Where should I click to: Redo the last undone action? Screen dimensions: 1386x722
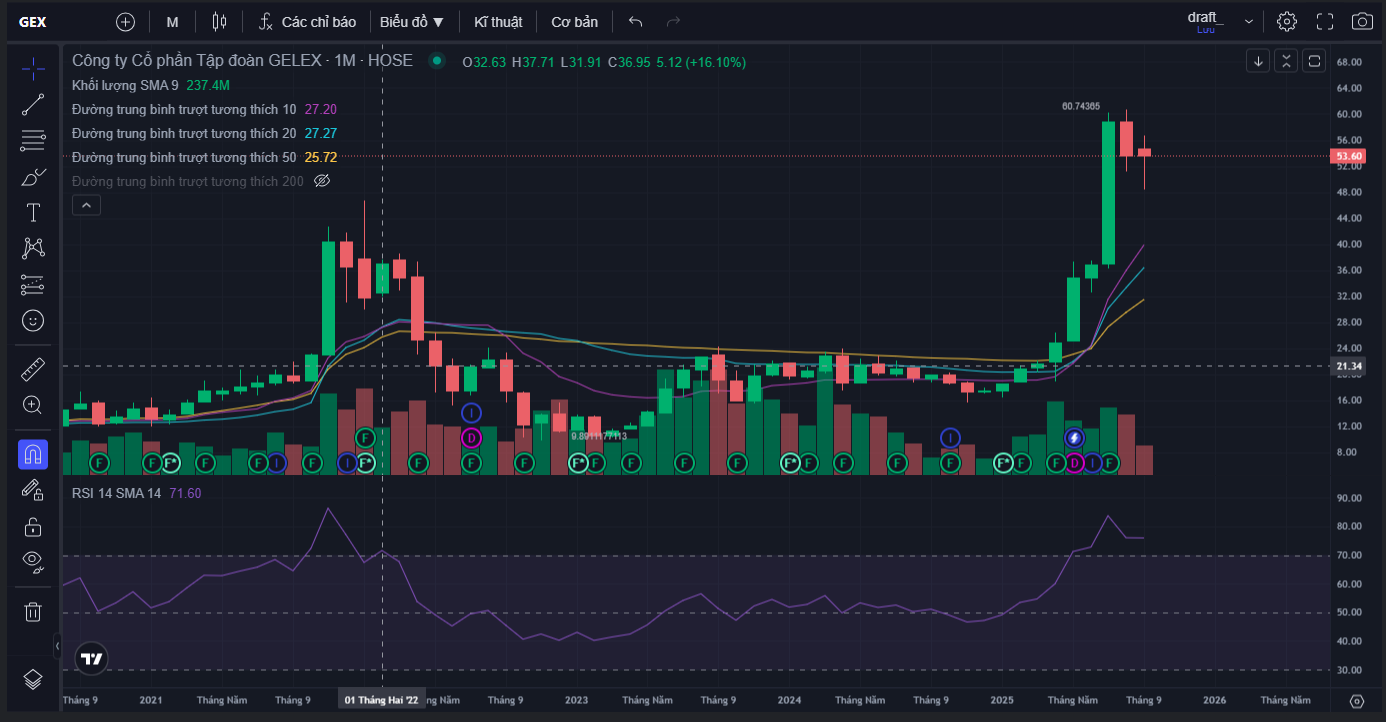point(673,21)
